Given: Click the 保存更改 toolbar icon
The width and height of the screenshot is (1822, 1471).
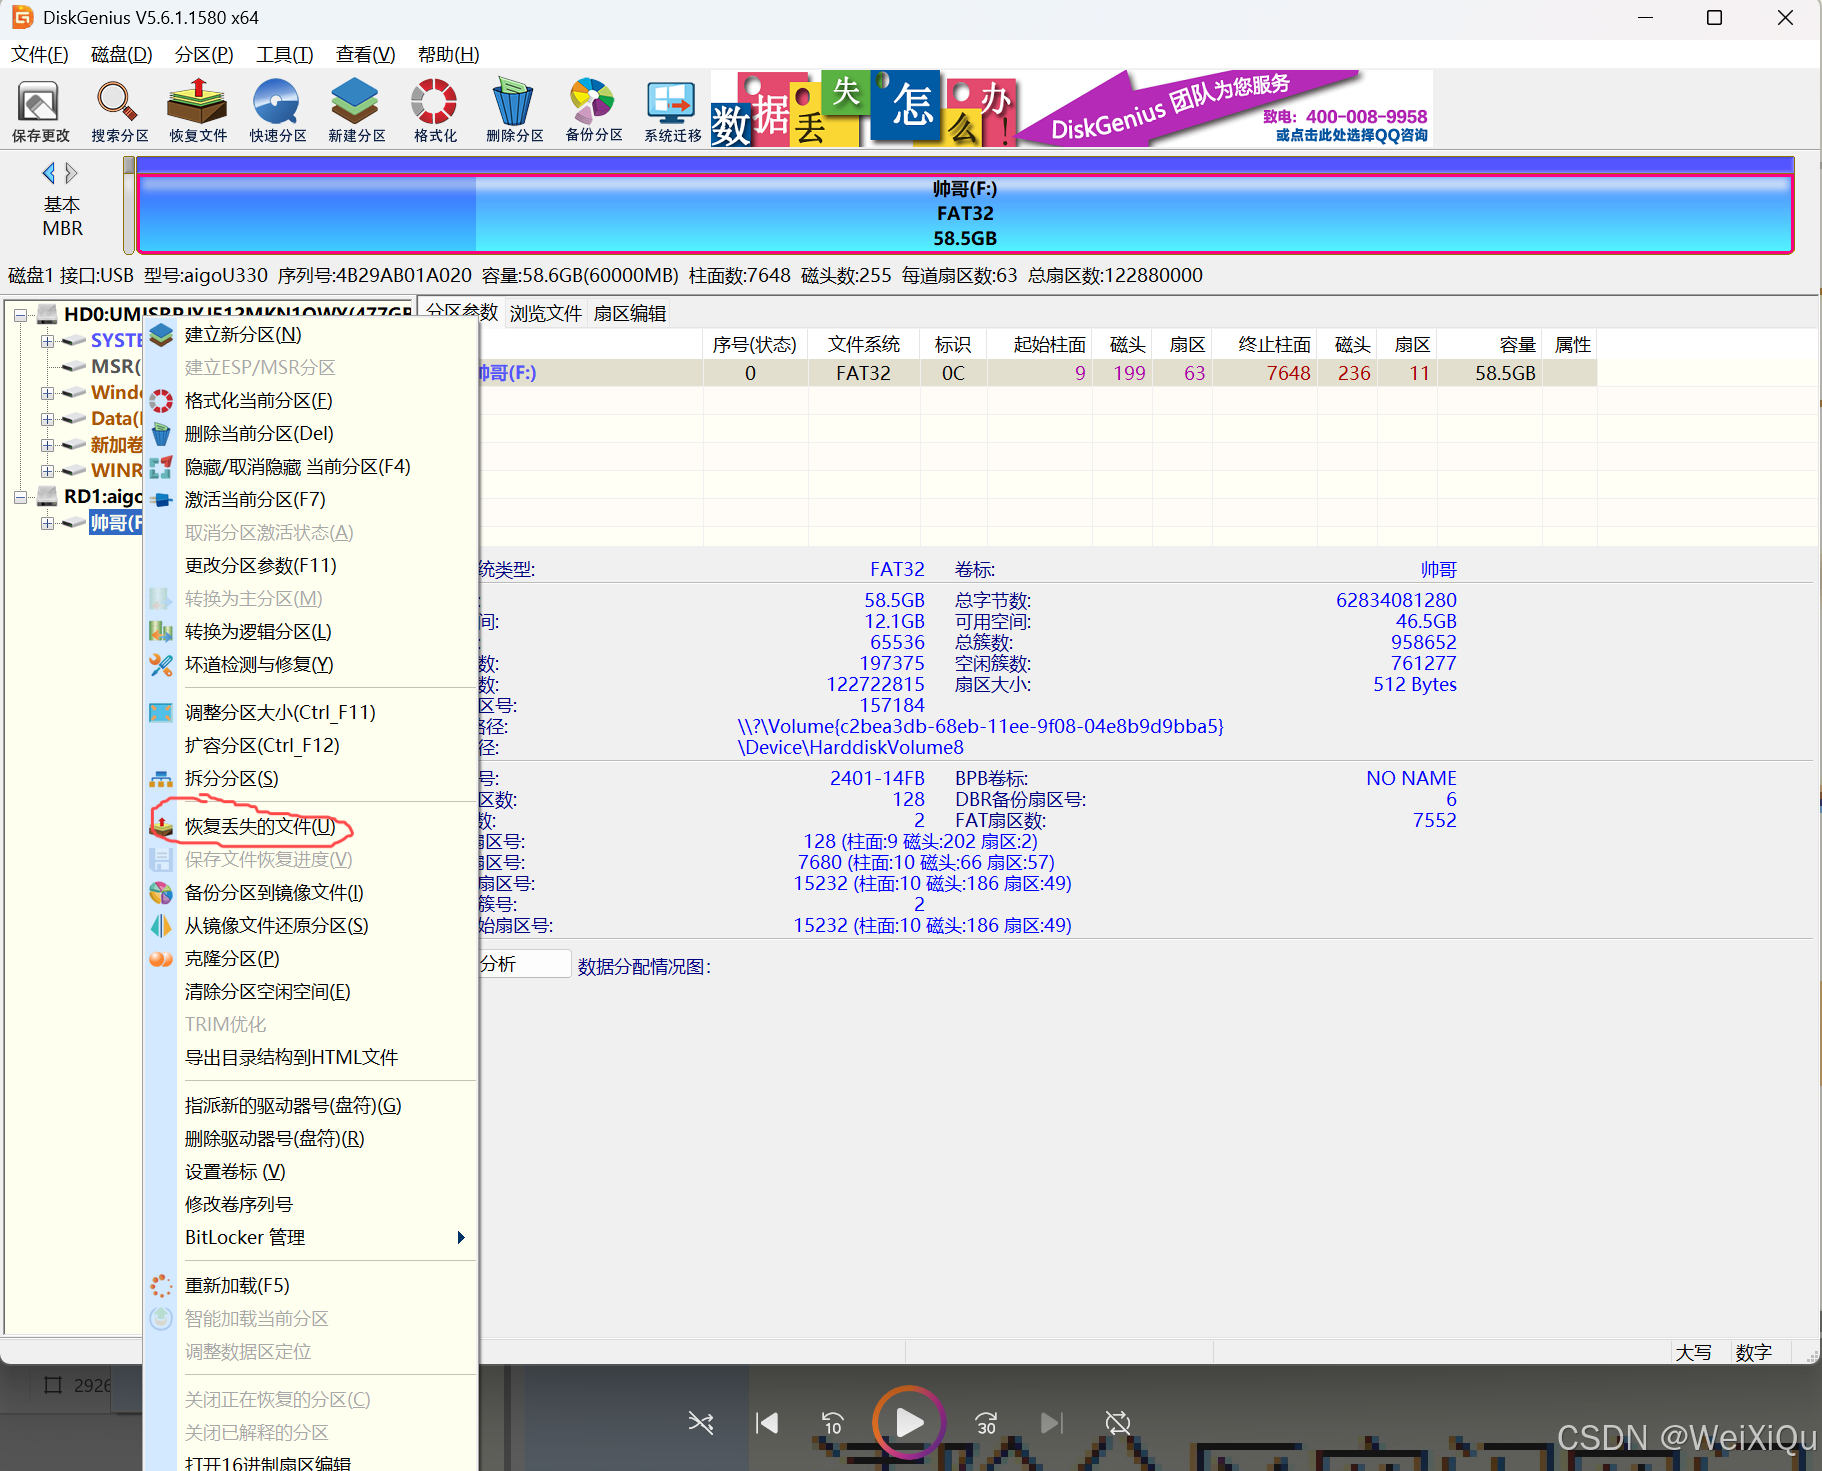Looking at the screenshot, I should pyautogui.click(x=40, y=110).
